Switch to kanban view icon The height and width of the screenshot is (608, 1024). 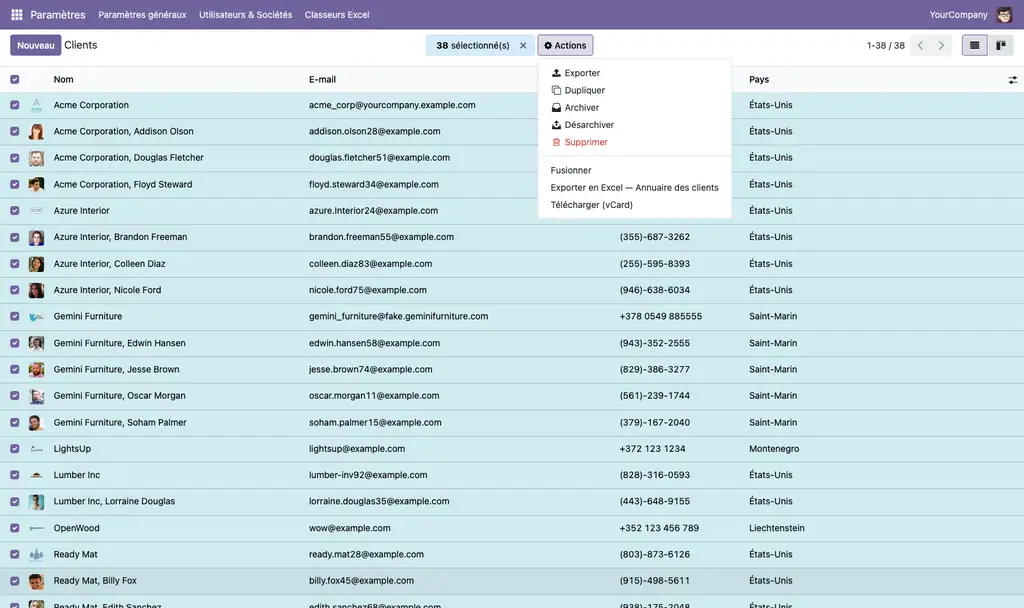click(1000, 45)
